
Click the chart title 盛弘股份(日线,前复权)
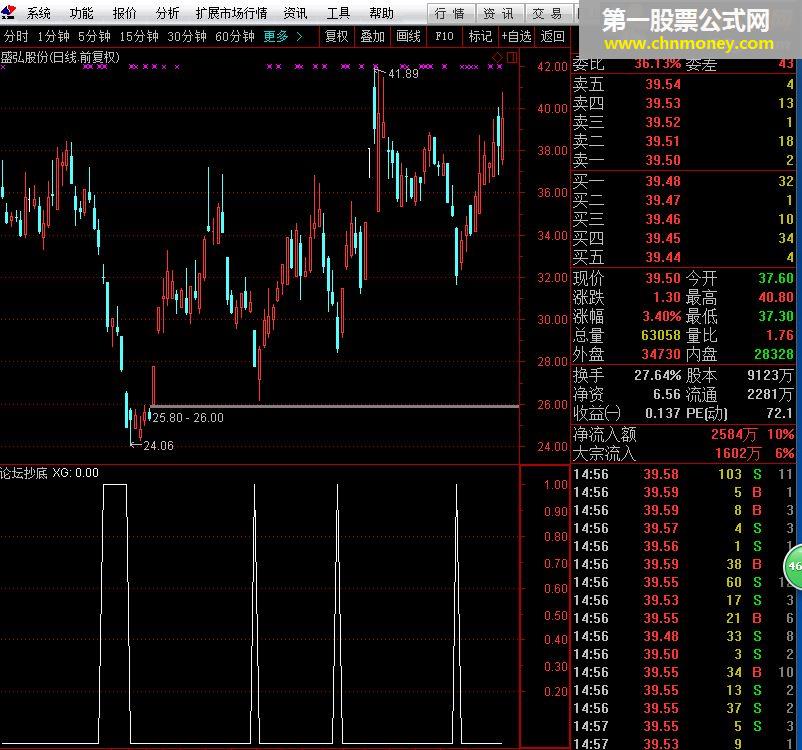point(60,57)
